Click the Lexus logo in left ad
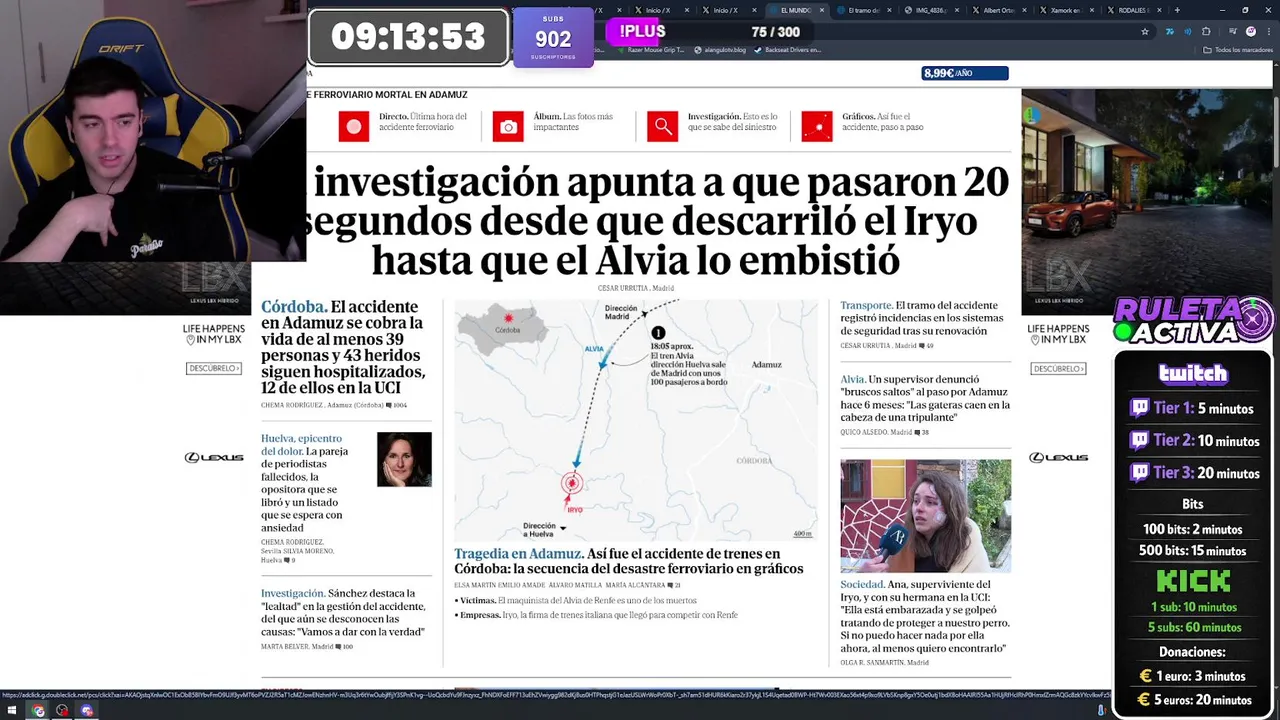 pos(214,457)
